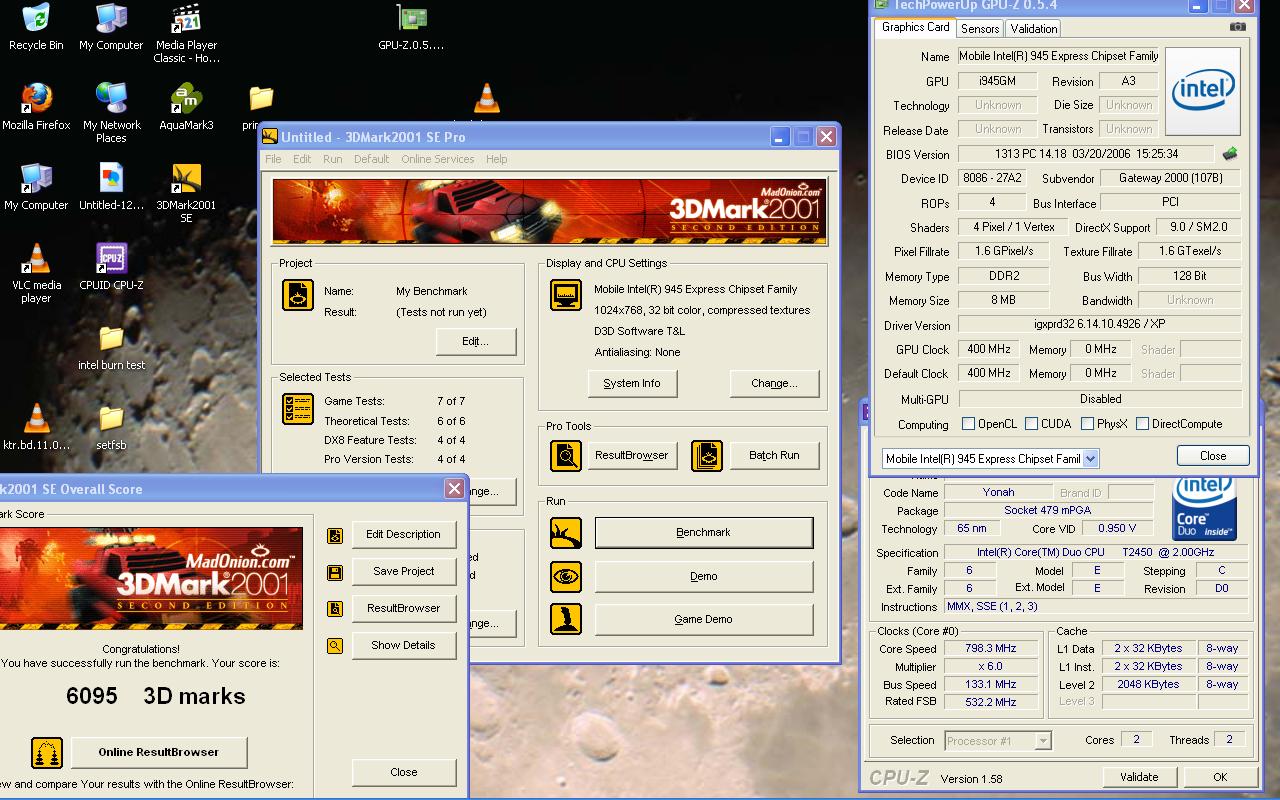Click the Demo button
This screenshot has width=1280, height=800.
click(704, 576)
